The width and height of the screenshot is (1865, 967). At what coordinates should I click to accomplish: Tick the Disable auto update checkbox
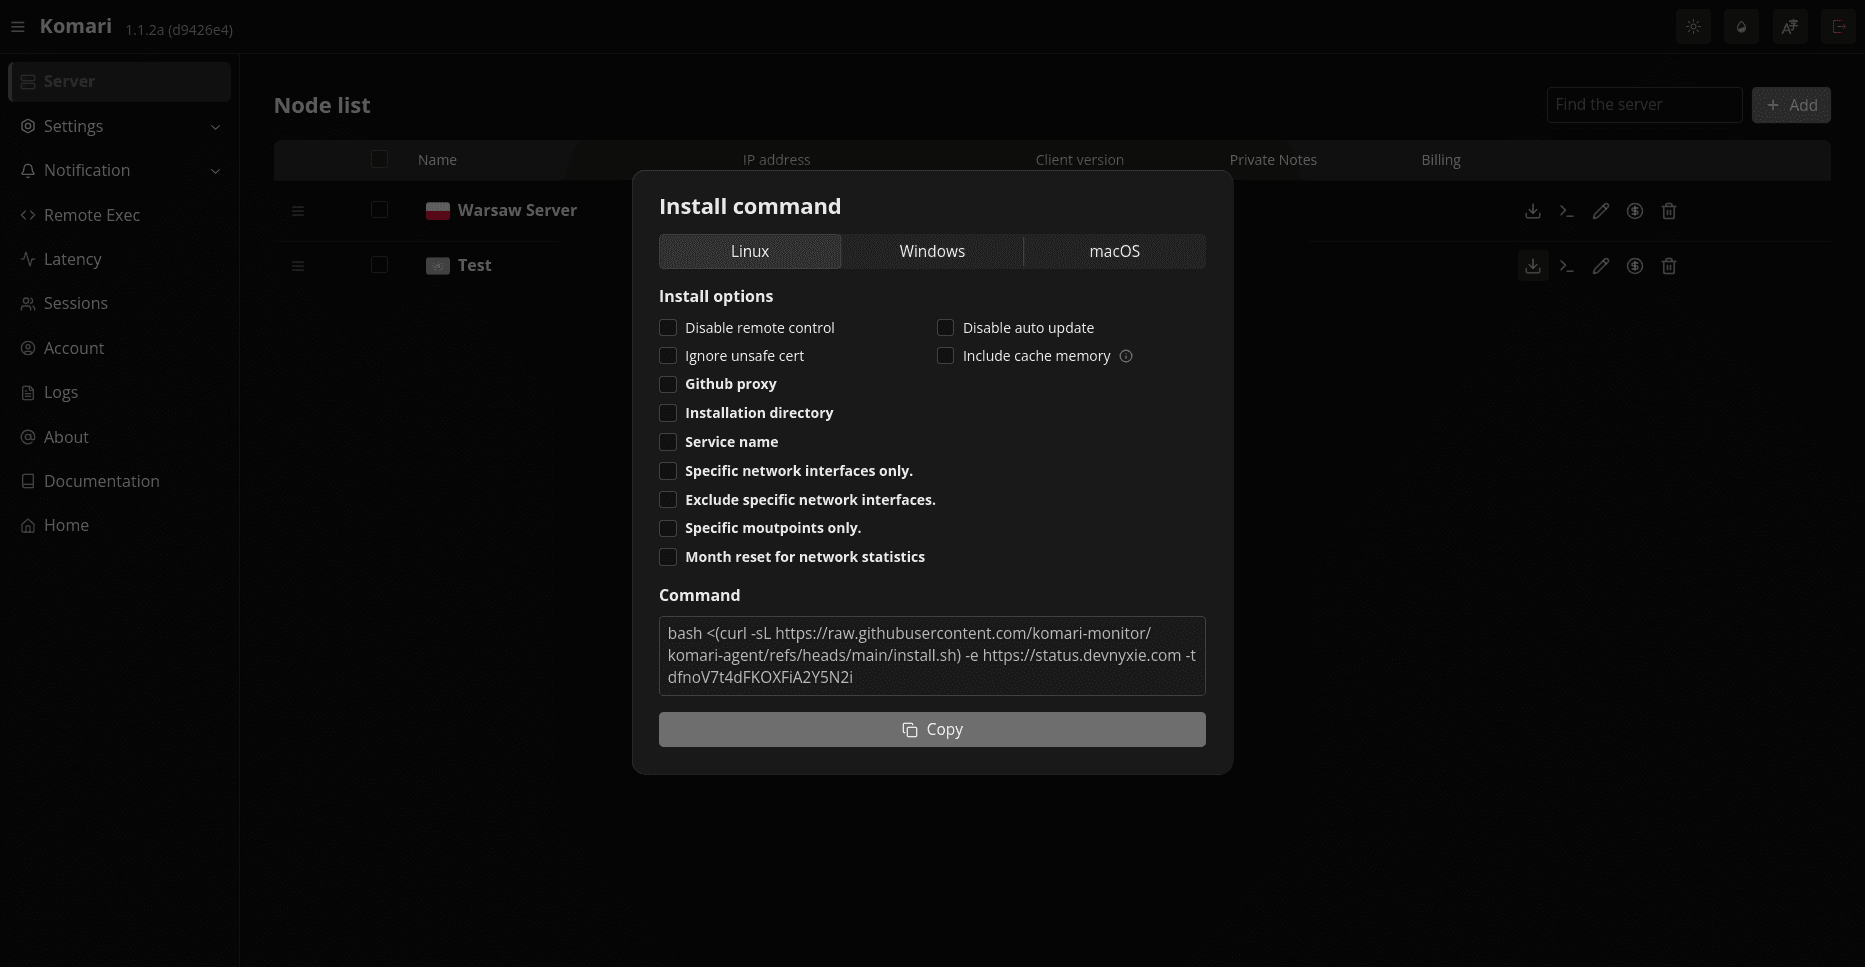[945, 328]
